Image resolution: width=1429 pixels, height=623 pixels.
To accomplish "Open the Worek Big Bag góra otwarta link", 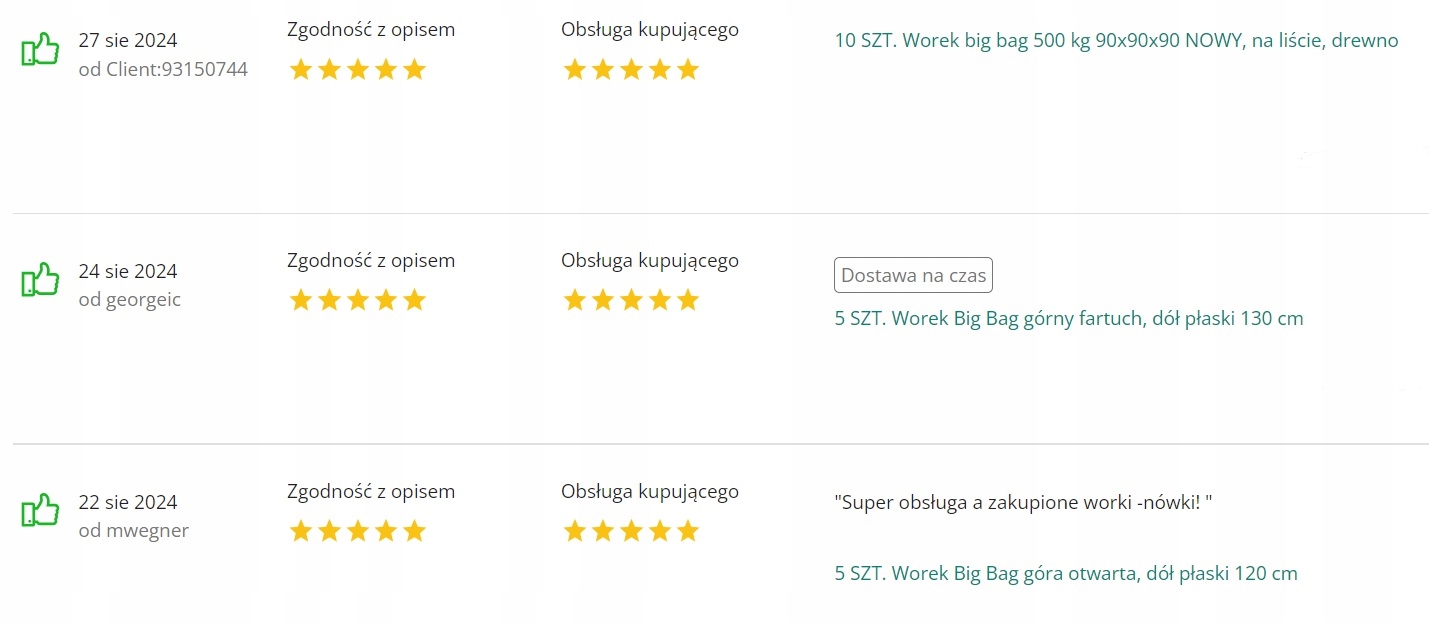I will [x=1066, y=574].
